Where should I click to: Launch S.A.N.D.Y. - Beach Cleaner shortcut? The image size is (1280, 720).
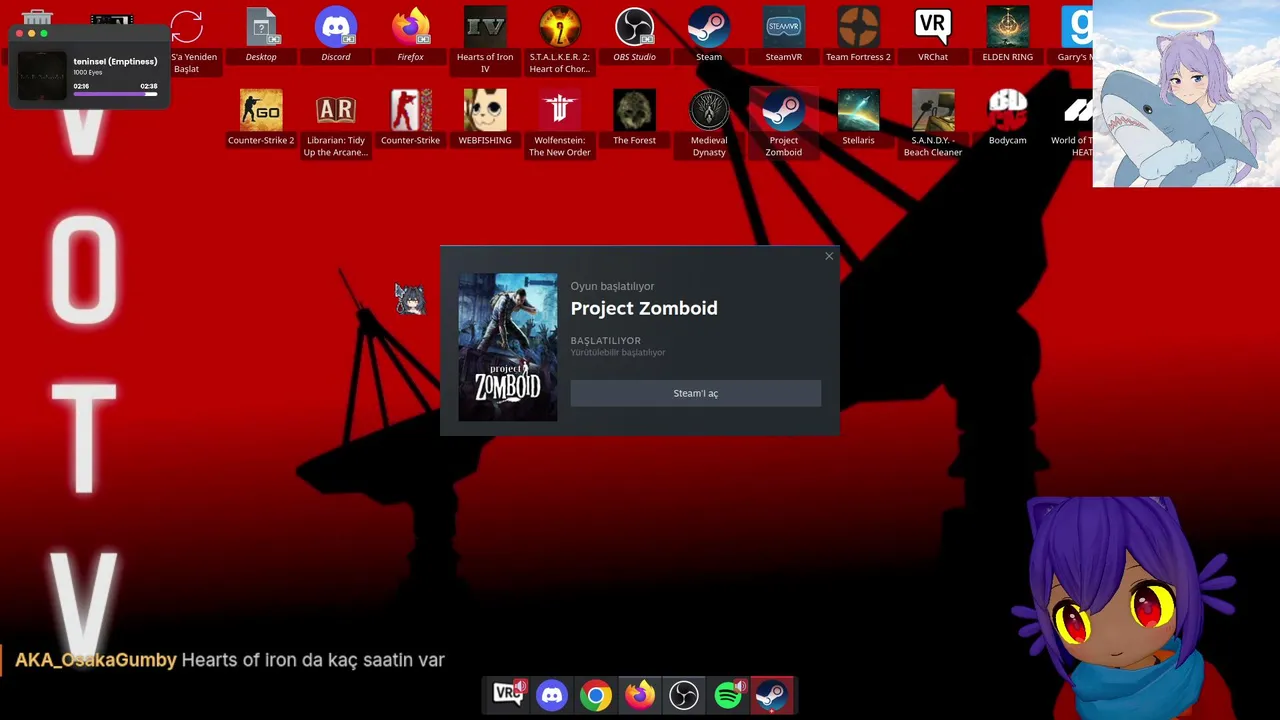tap(933, 123)
